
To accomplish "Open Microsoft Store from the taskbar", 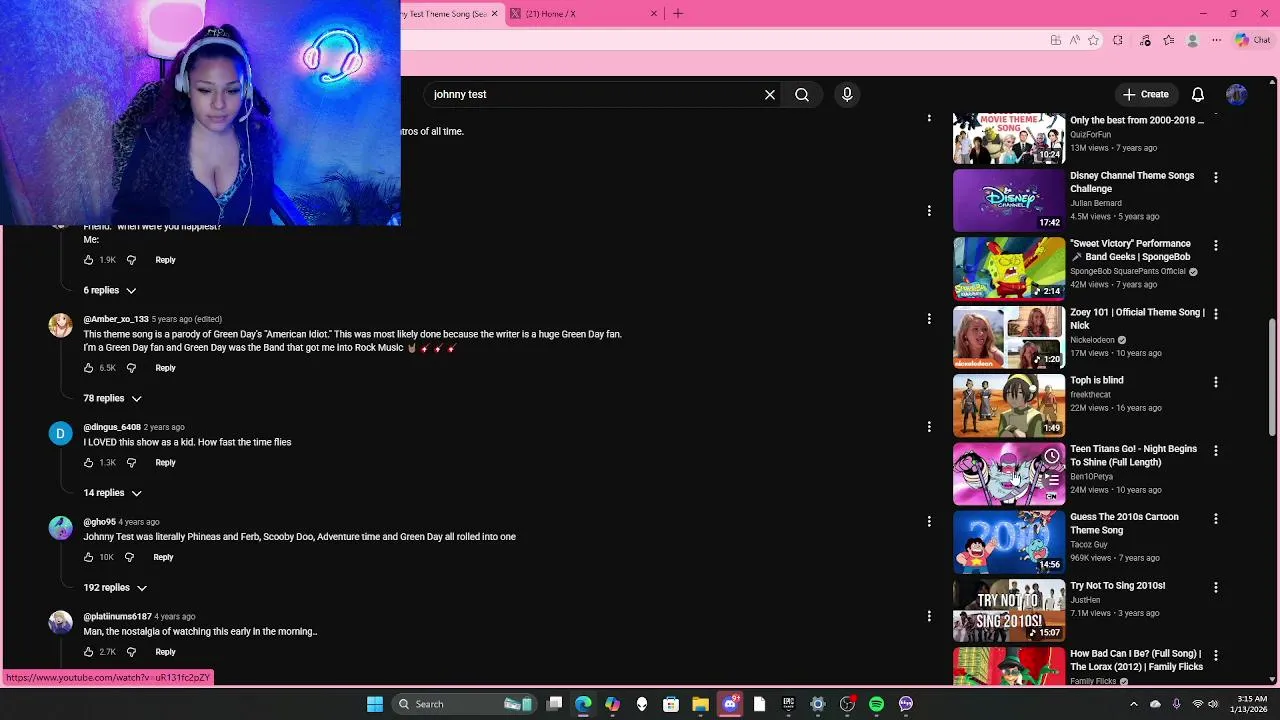I will pos(671,704).
